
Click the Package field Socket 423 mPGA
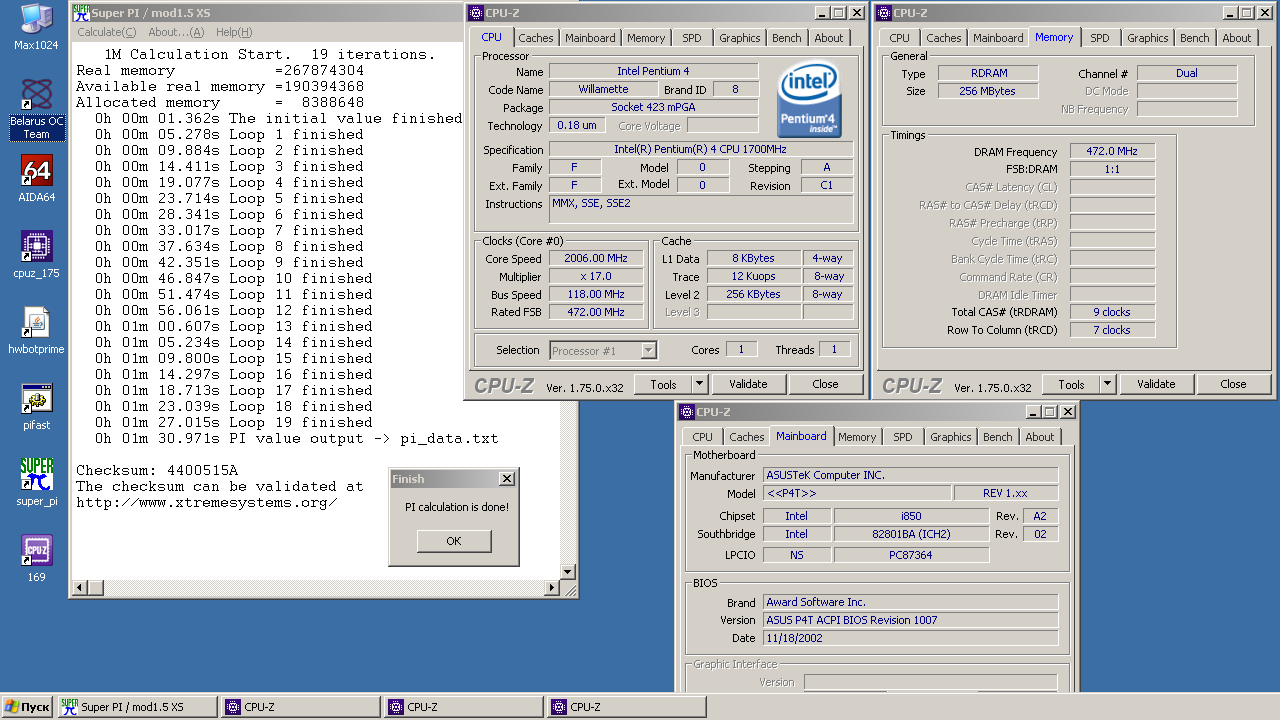(653, 107)
